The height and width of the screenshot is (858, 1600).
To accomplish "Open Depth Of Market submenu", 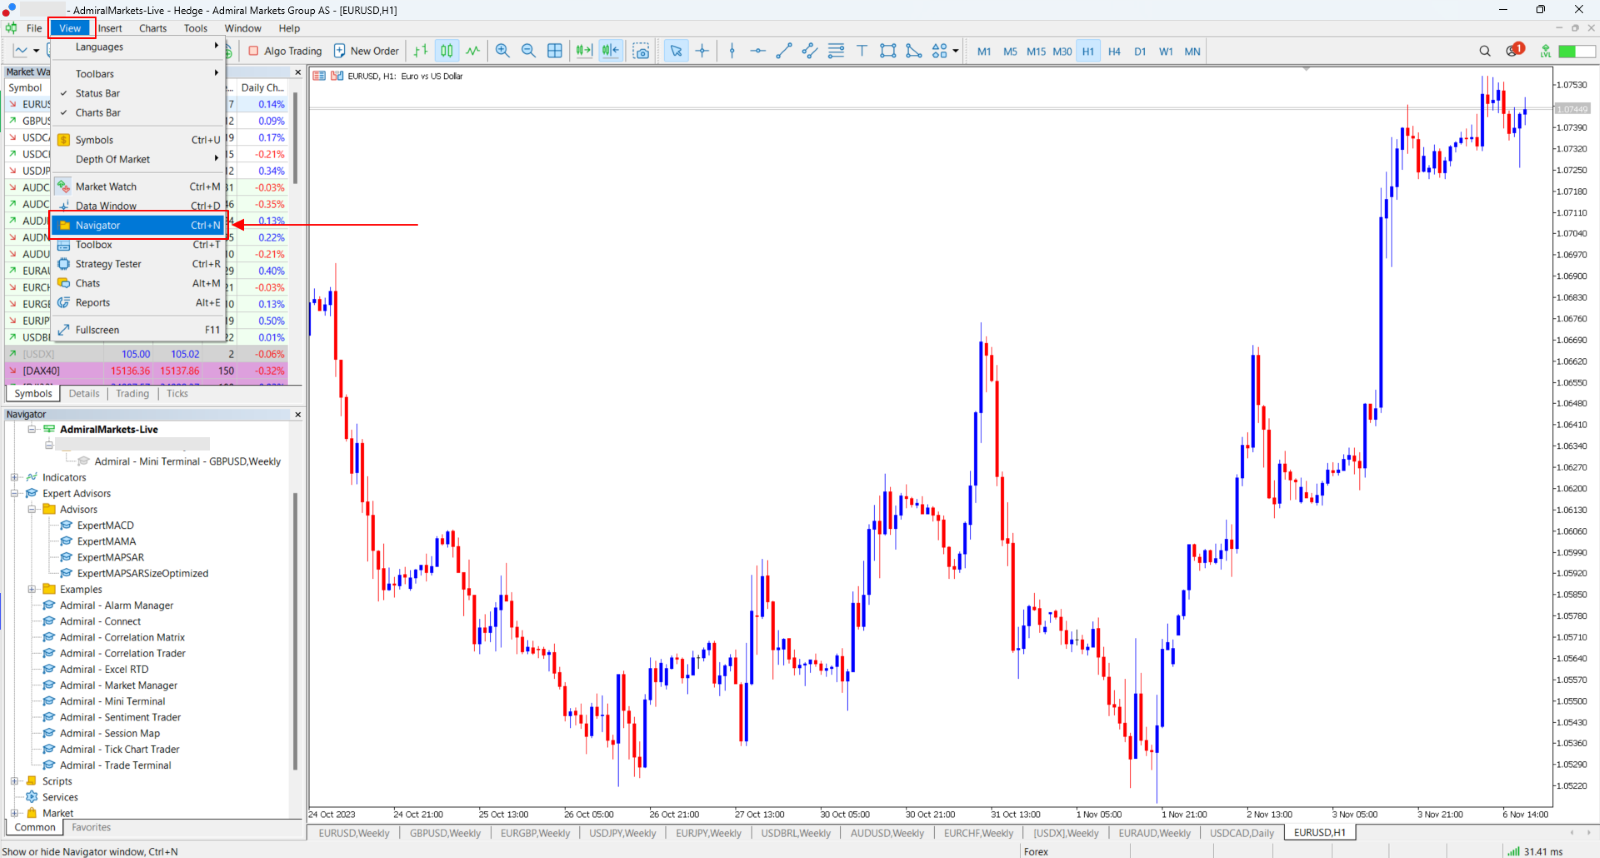I will [x=139, y=159].
